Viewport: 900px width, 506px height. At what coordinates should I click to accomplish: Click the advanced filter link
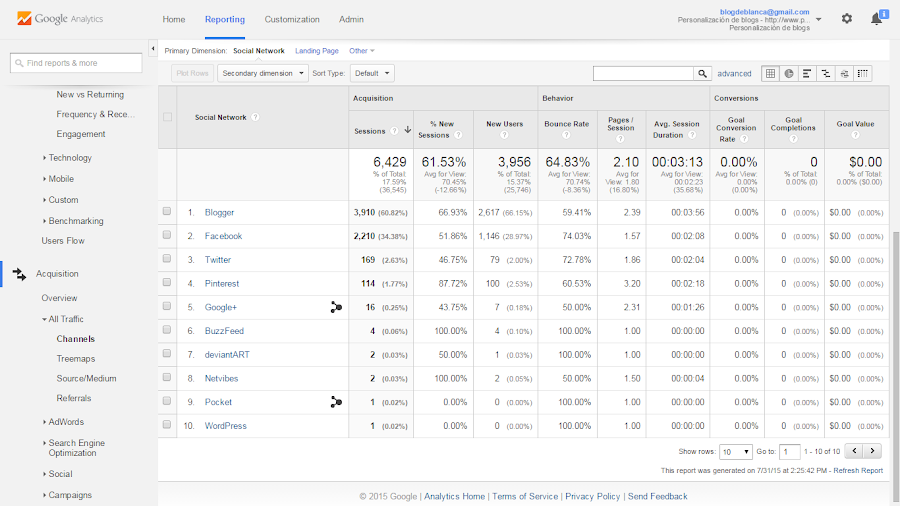point(734,73)
